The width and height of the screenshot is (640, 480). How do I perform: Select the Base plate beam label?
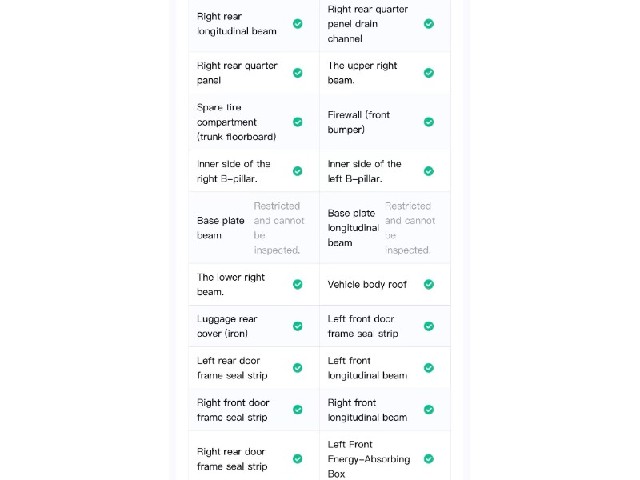pos(220,228)
